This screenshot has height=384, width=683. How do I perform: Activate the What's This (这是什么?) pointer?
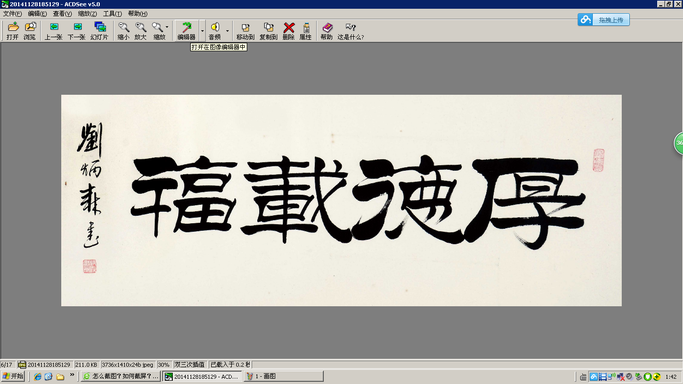(351, 31)
